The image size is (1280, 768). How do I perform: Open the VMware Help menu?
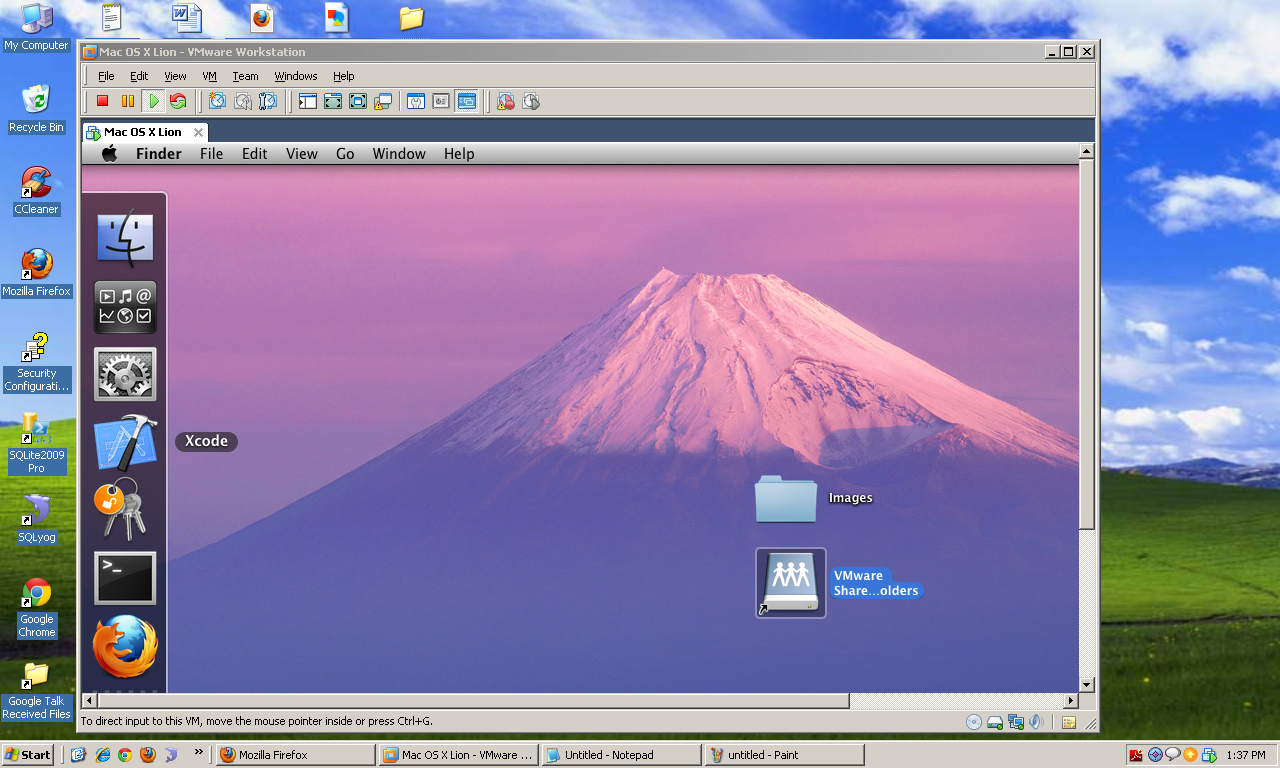pos(344,76)
